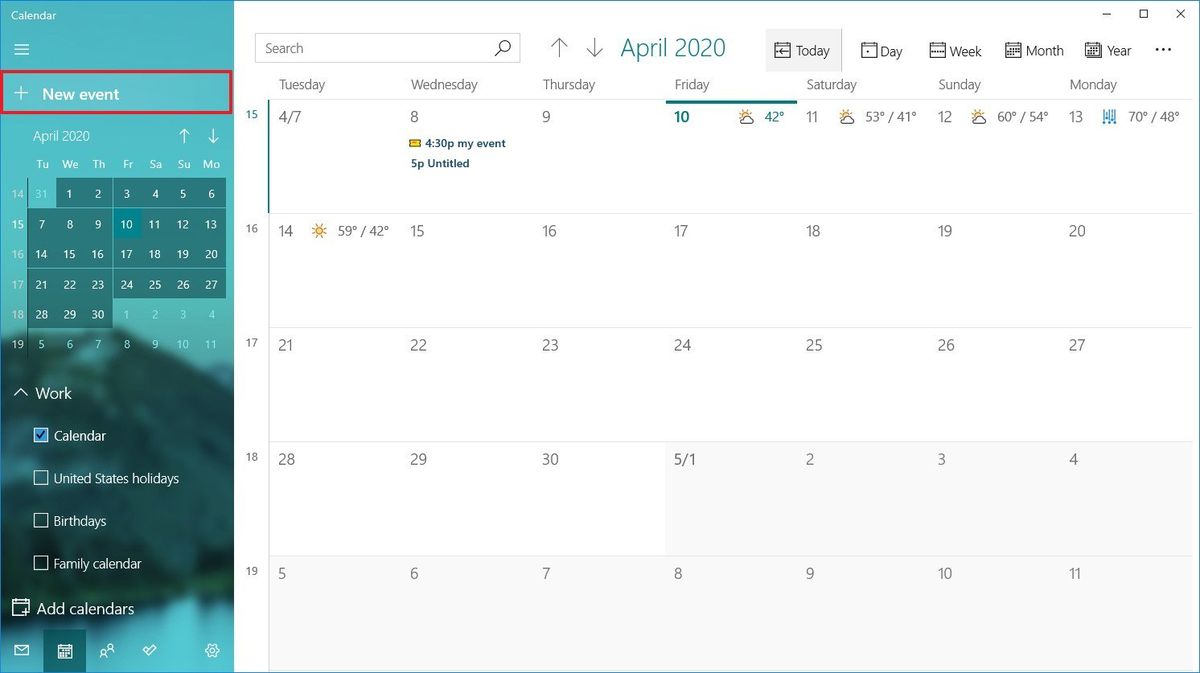Open Microsoft To-Do from bottom bar
This screenshot has height=673, width=1200.
(150, 650)
